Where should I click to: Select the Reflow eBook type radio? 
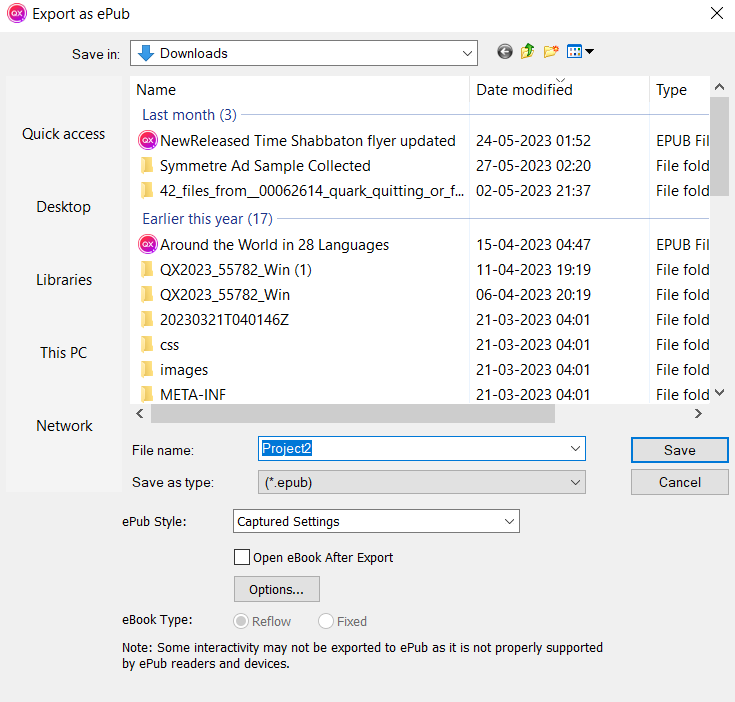coord(241,621)
